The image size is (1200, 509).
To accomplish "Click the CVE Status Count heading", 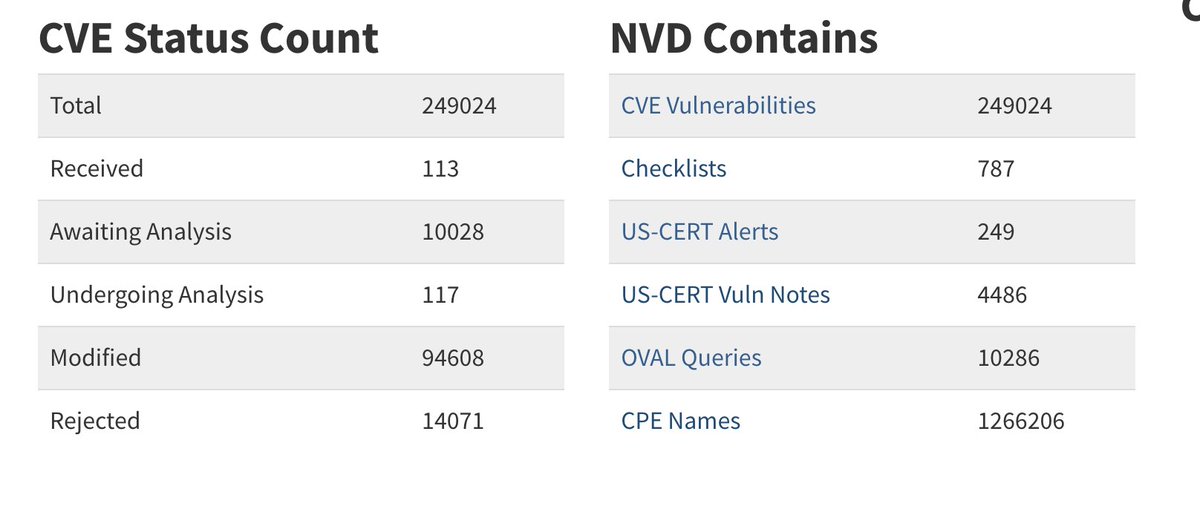I will coord(208,39).
